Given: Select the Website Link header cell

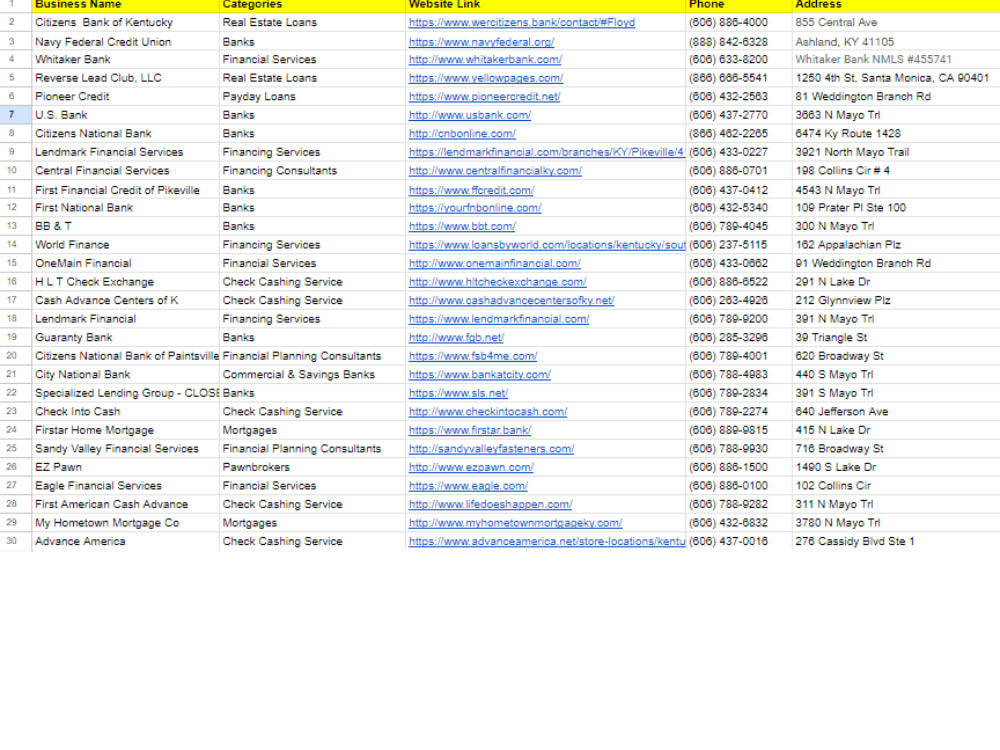Looking at the screenshot, I should point(546,5).
